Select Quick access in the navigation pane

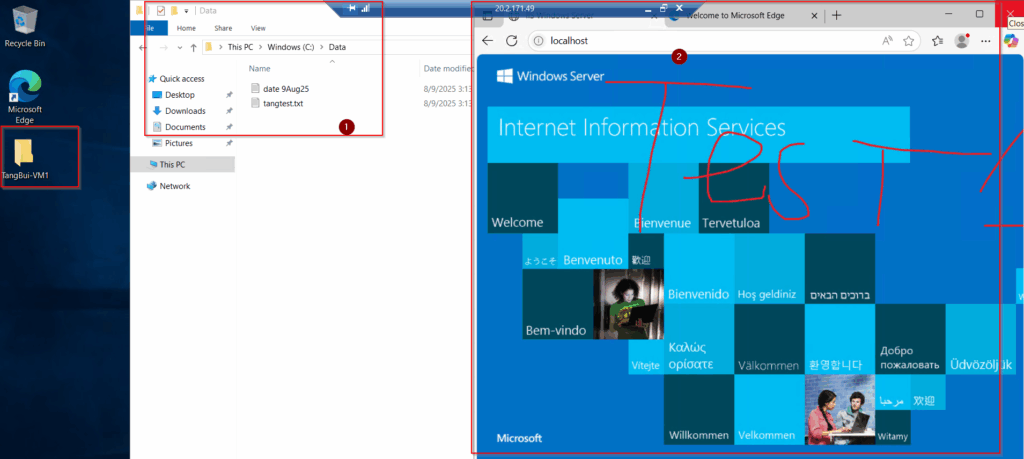(176, 78)
